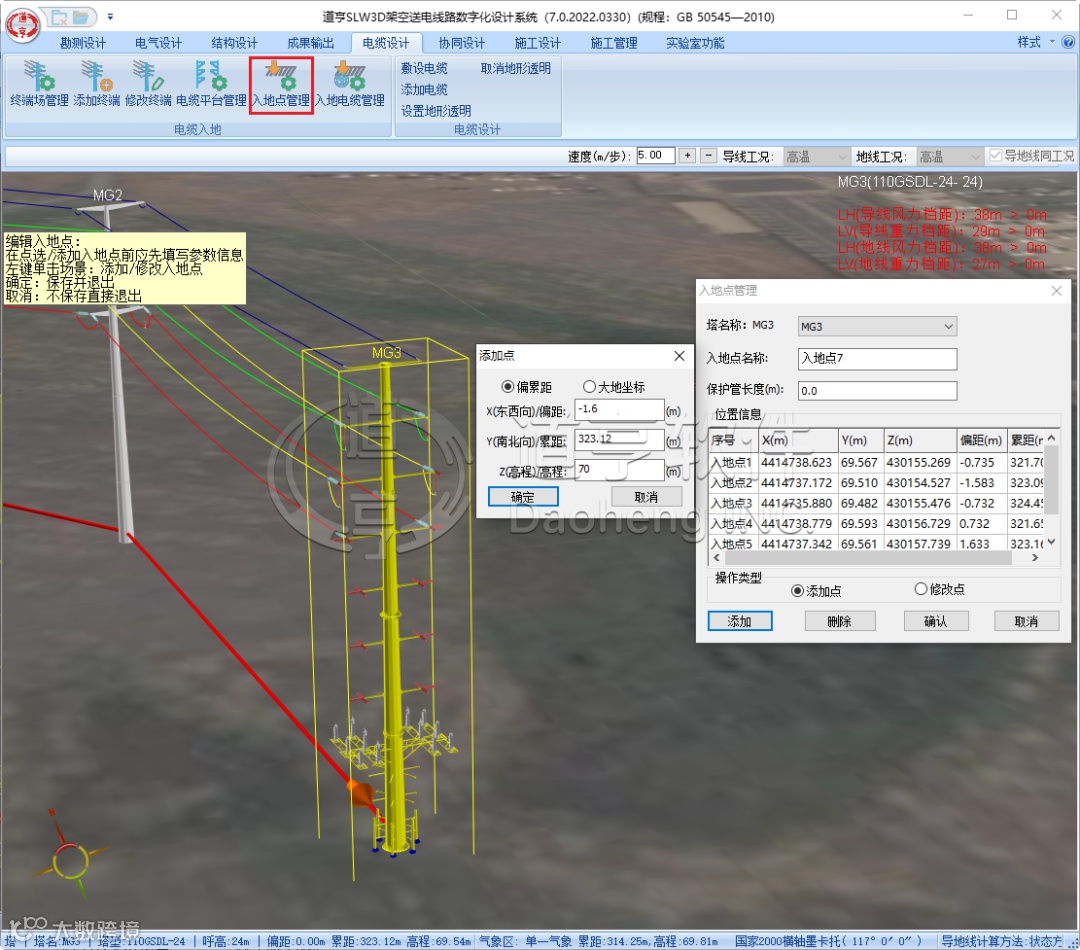Select 修改点 operation type

coord(921,589)
